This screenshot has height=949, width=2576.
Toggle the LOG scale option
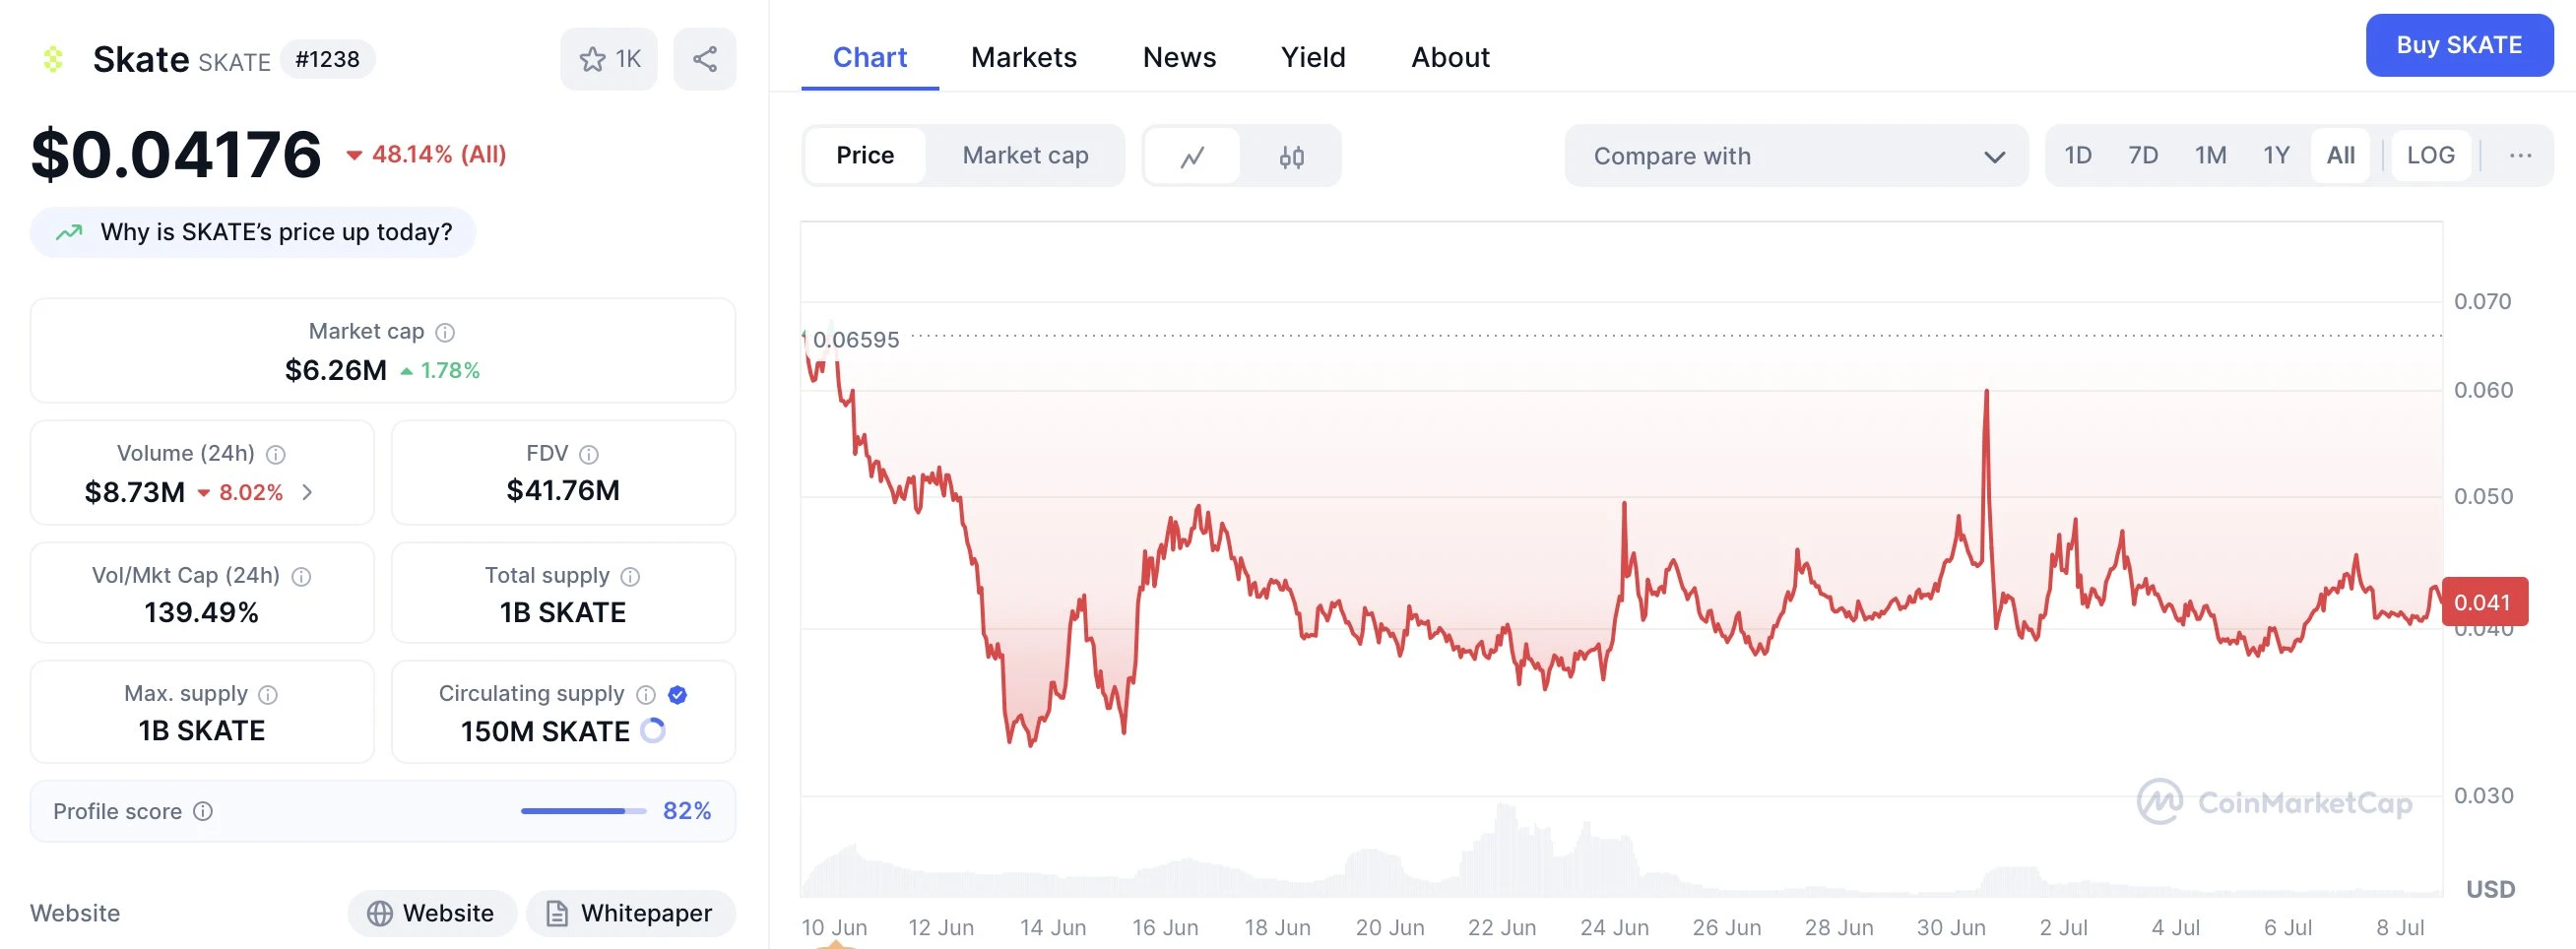coord(2430,156)
